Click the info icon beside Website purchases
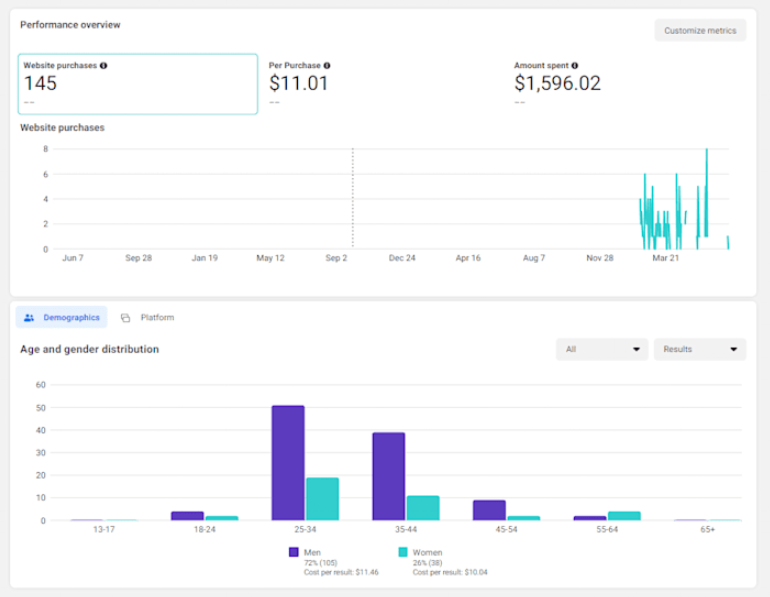The width and height of the screenshot is (770, 597). pyautogui.click(x=104, y=66)
